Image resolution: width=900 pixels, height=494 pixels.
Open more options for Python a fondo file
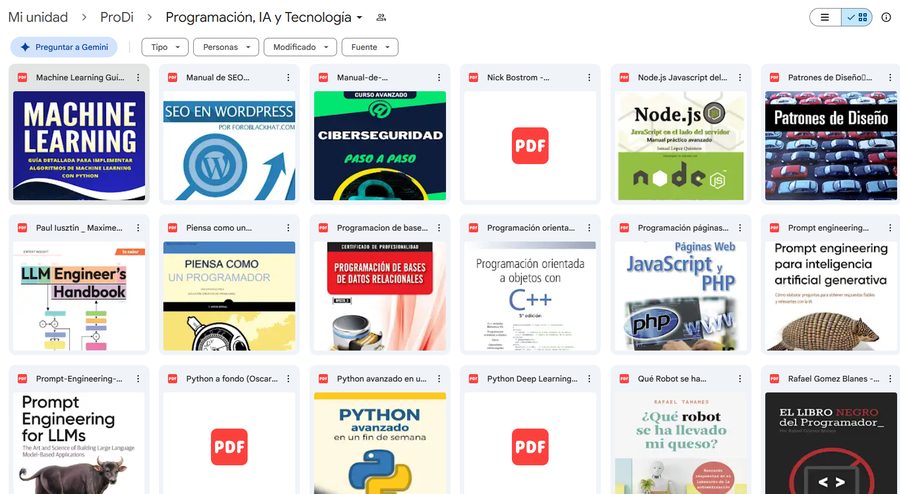(288, 379)
